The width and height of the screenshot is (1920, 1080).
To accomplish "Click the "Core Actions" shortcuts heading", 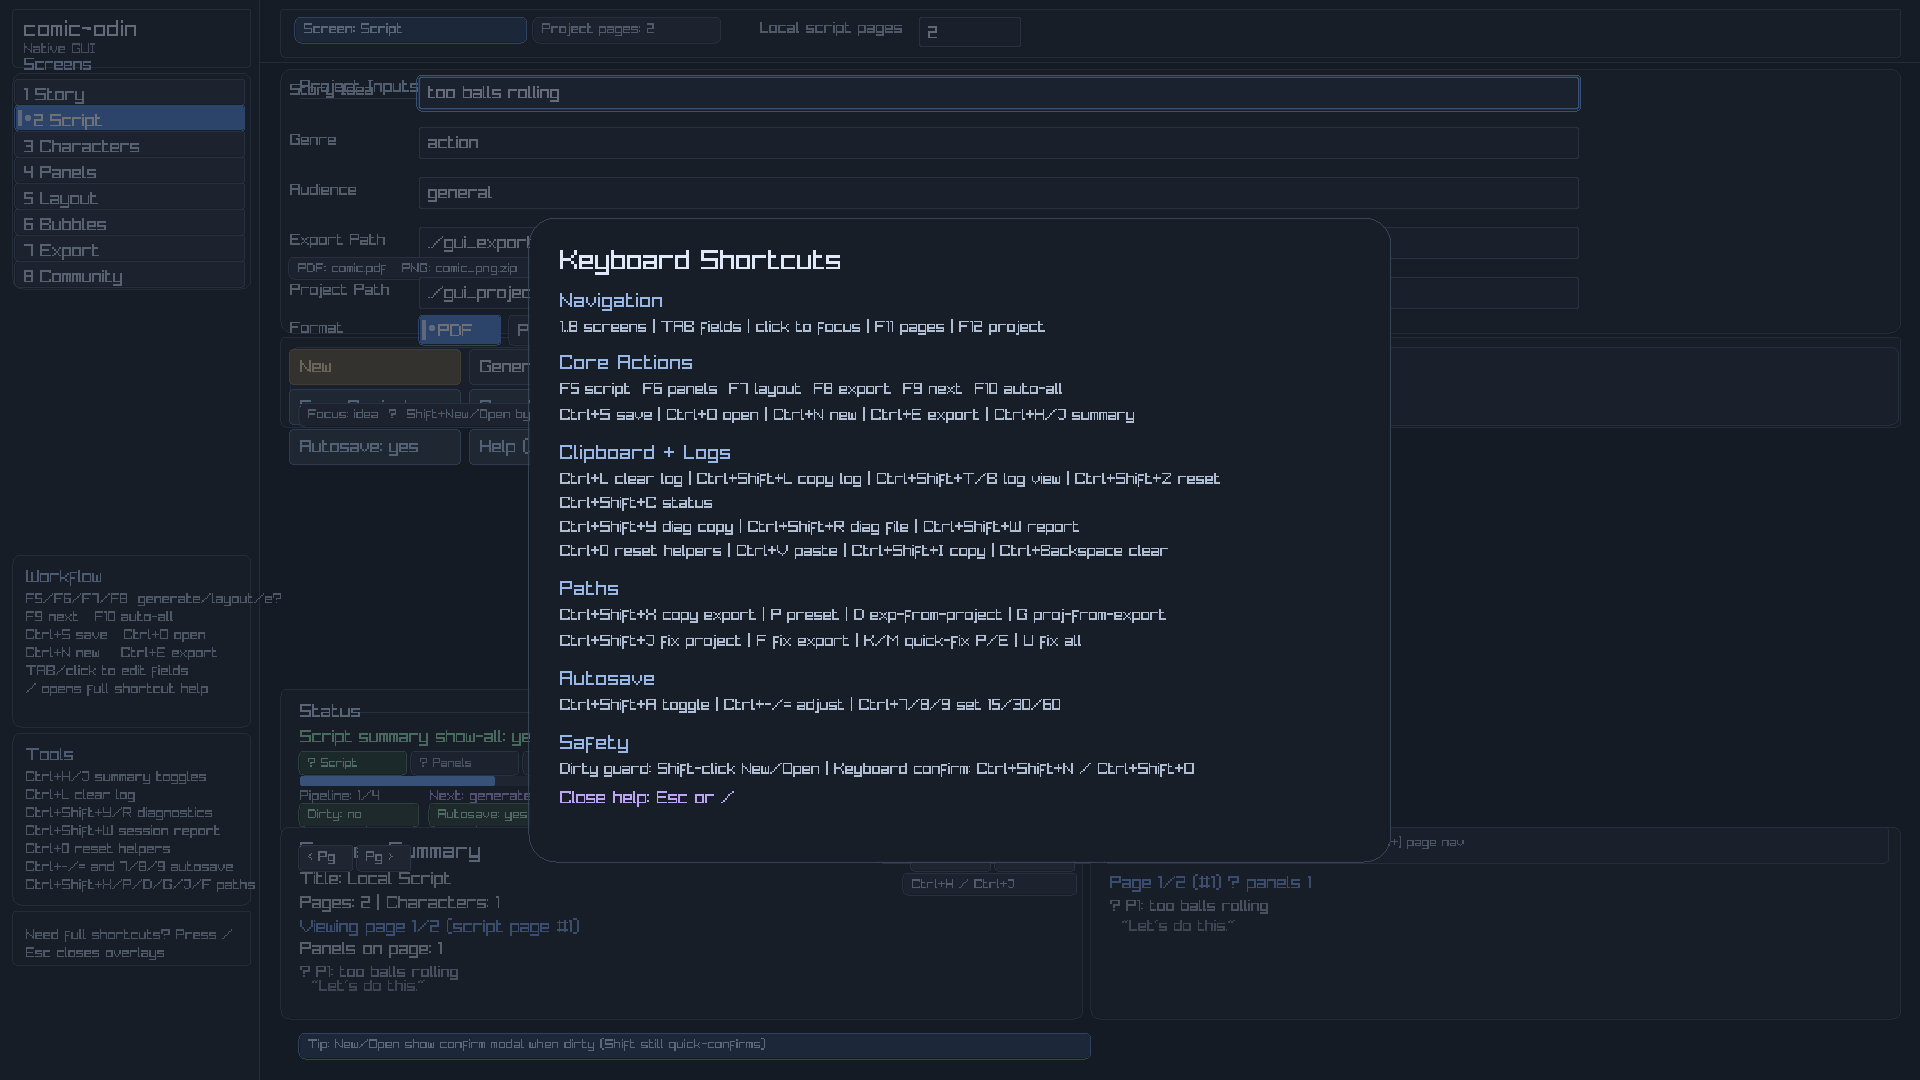I will click(626, 363).
